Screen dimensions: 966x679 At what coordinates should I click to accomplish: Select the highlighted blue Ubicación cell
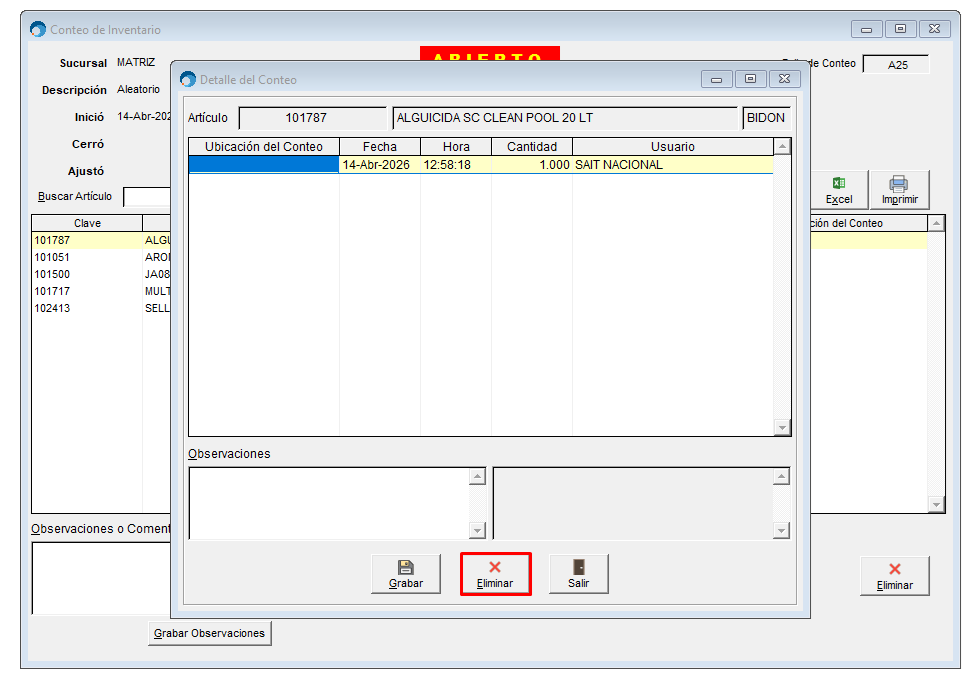(264, 165)
